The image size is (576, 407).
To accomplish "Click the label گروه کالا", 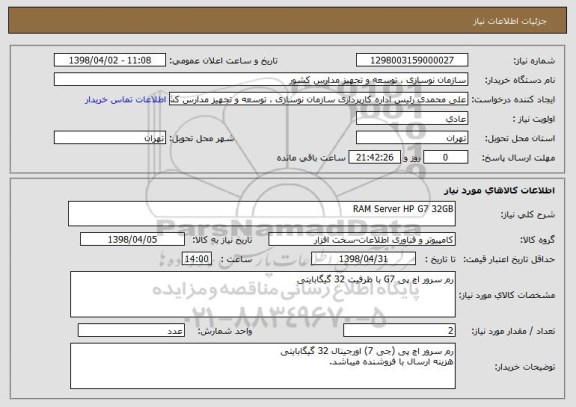I will pos(537,240).
